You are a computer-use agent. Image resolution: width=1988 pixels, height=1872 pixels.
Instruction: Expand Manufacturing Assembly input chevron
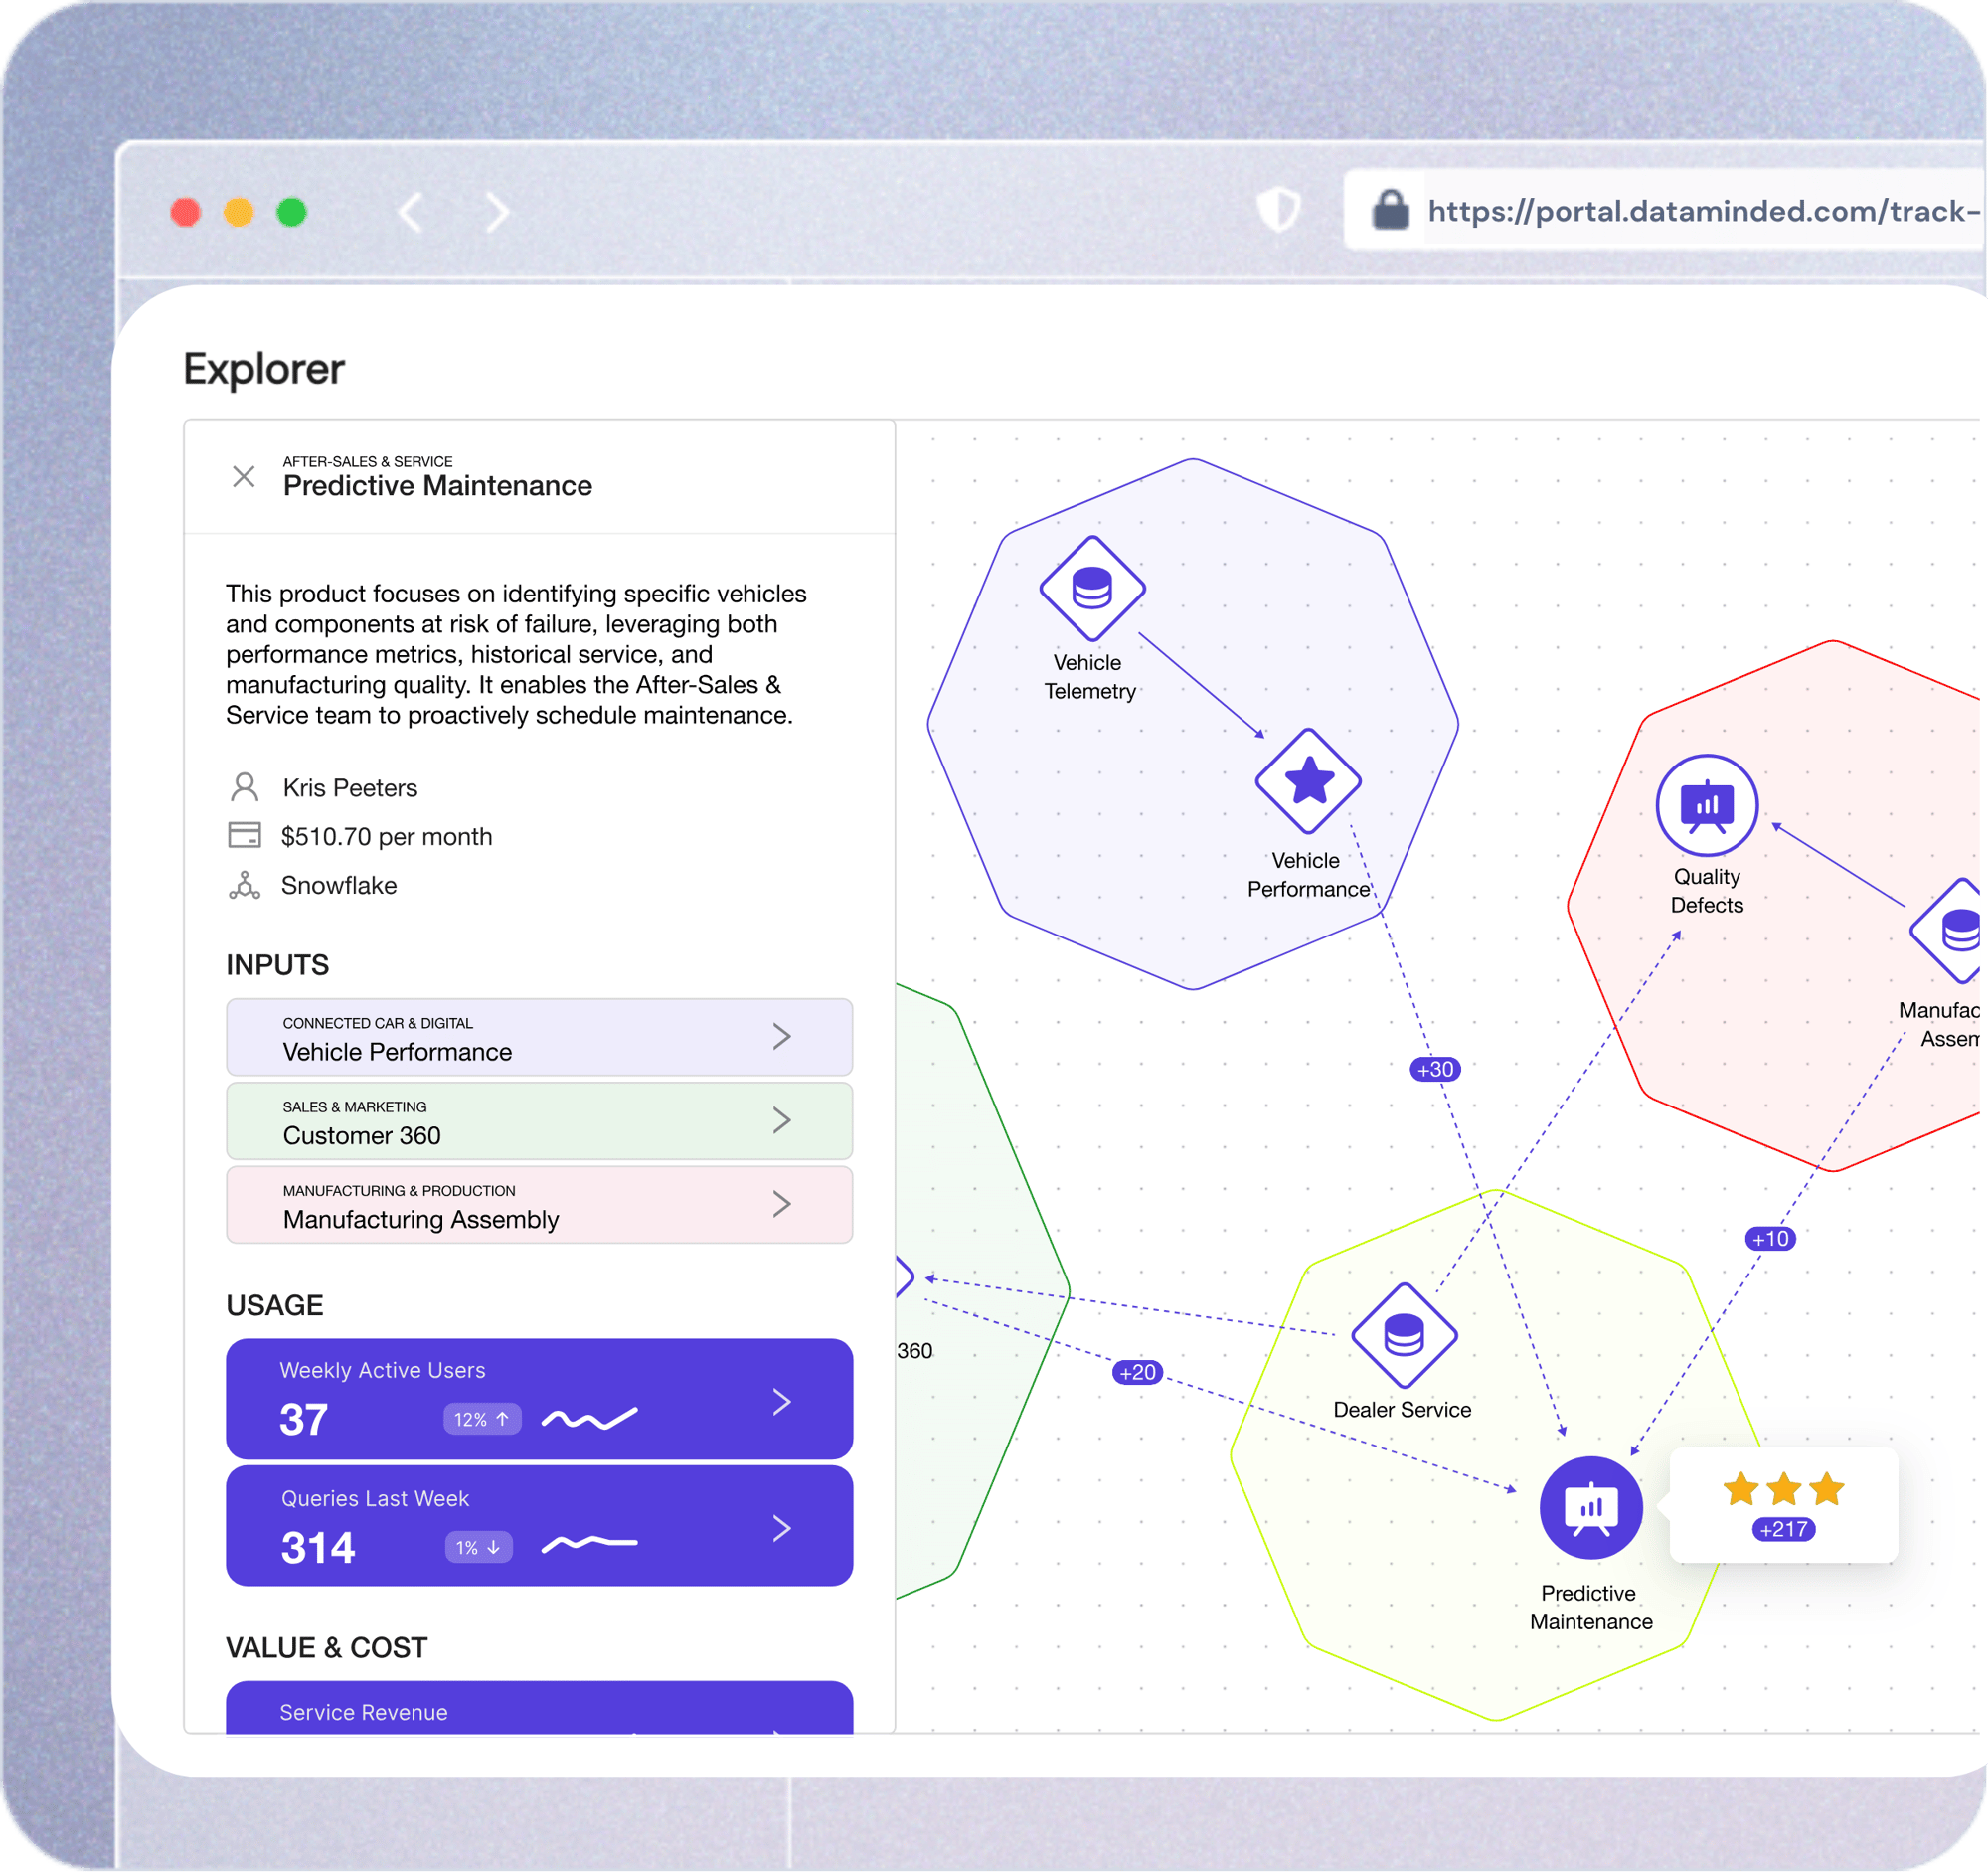tap(781, 1204)
